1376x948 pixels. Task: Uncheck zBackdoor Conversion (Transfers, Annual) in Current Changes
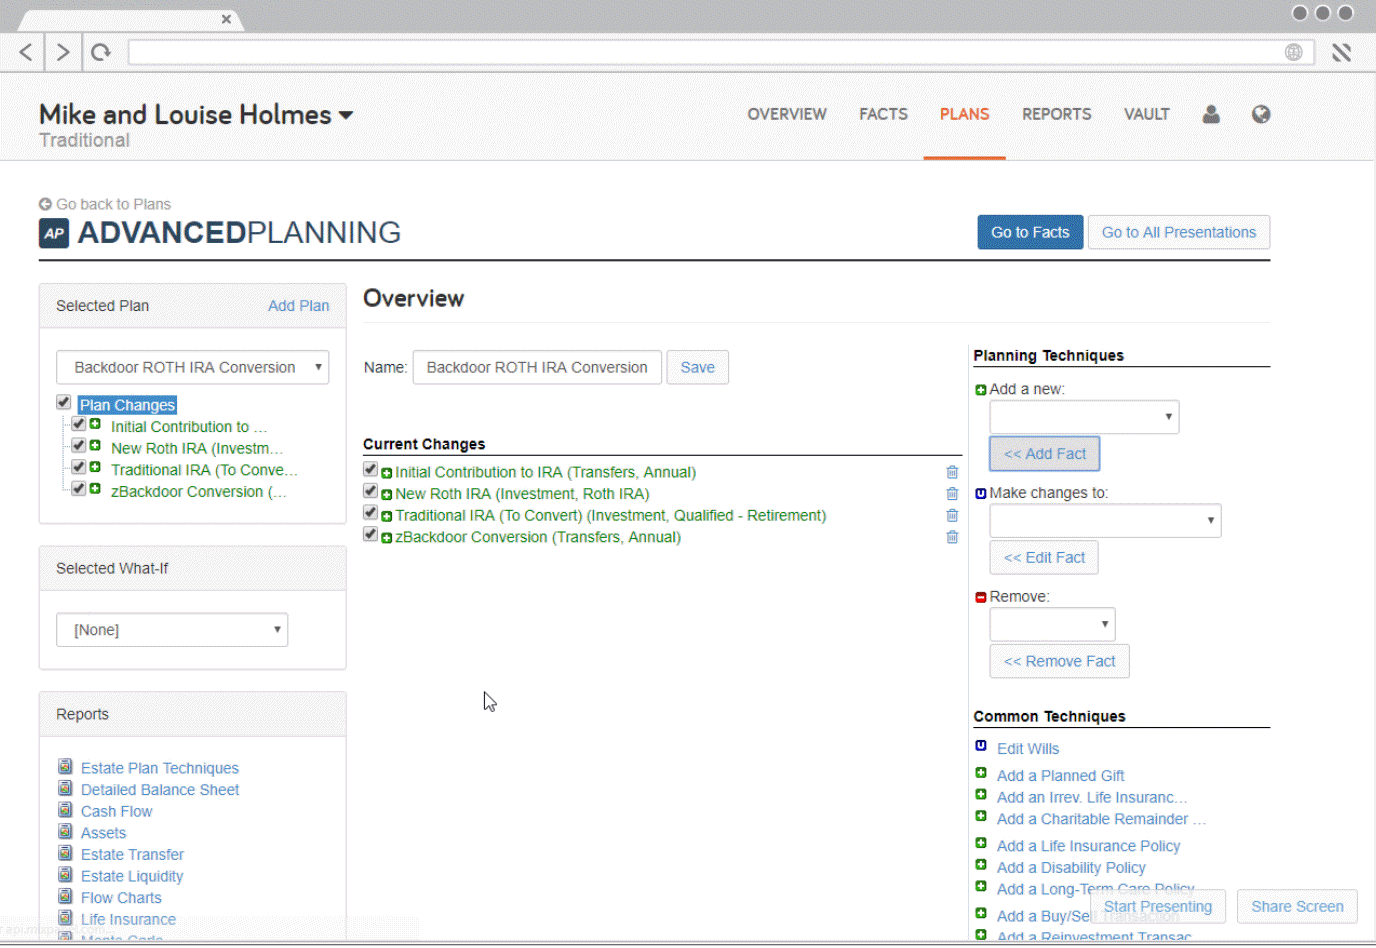(370, 534)
